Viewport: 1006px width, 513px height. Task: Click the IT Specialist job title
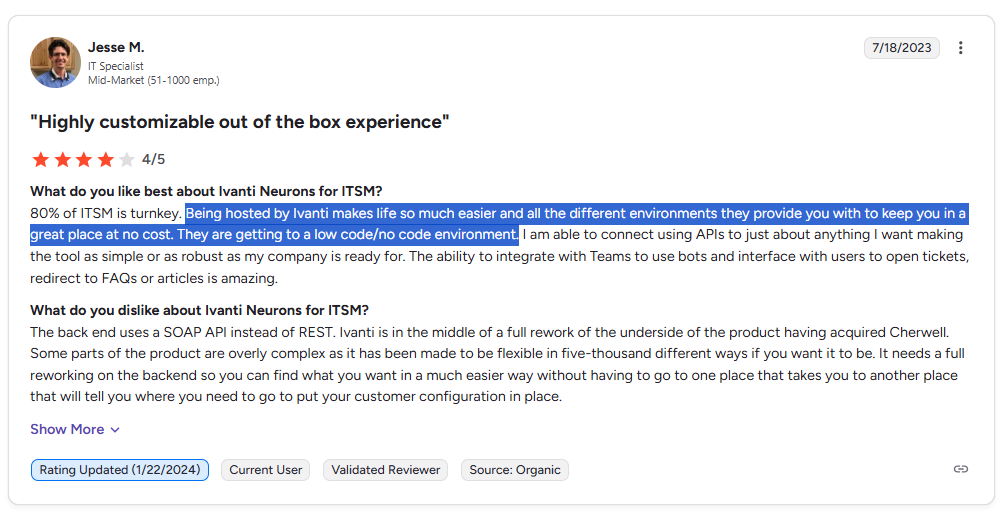coord(115,65)
